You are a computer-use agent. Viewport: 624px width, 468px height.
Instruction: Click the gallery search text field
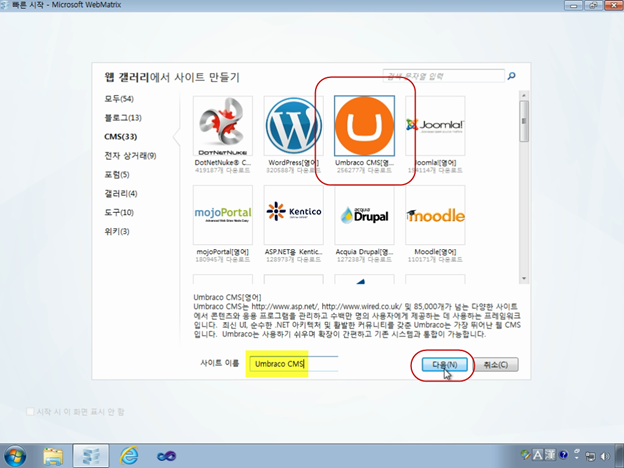point(443,76)
